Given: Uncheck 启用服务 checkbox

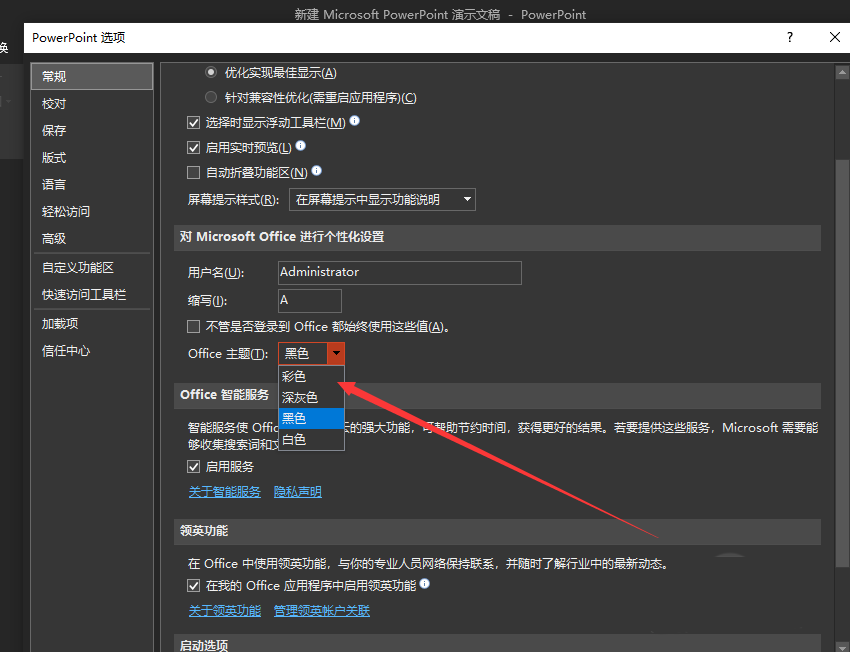Looking at the screenshot, I should tap(194, 467).
